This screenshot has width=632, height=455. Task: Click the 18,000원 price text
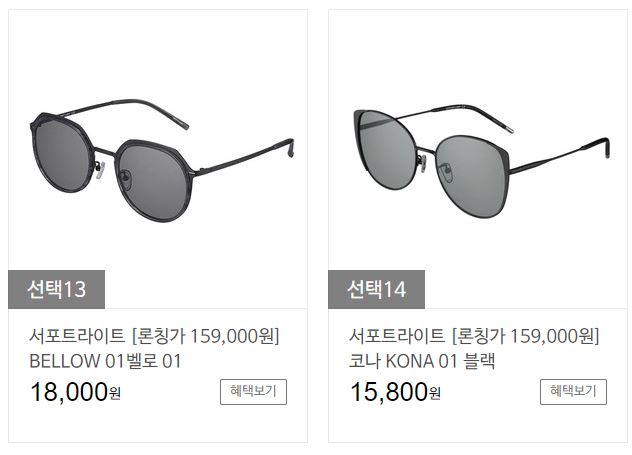click(x=75, y=392)
